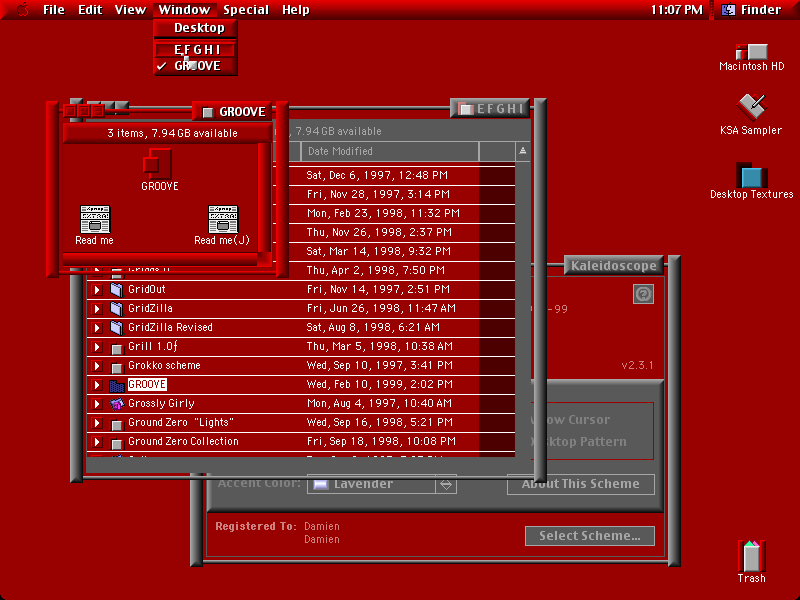Click the help question-mark icon in Kaleidoscope
The width and height of the screenshot is (800, 600).
(643, 294)
